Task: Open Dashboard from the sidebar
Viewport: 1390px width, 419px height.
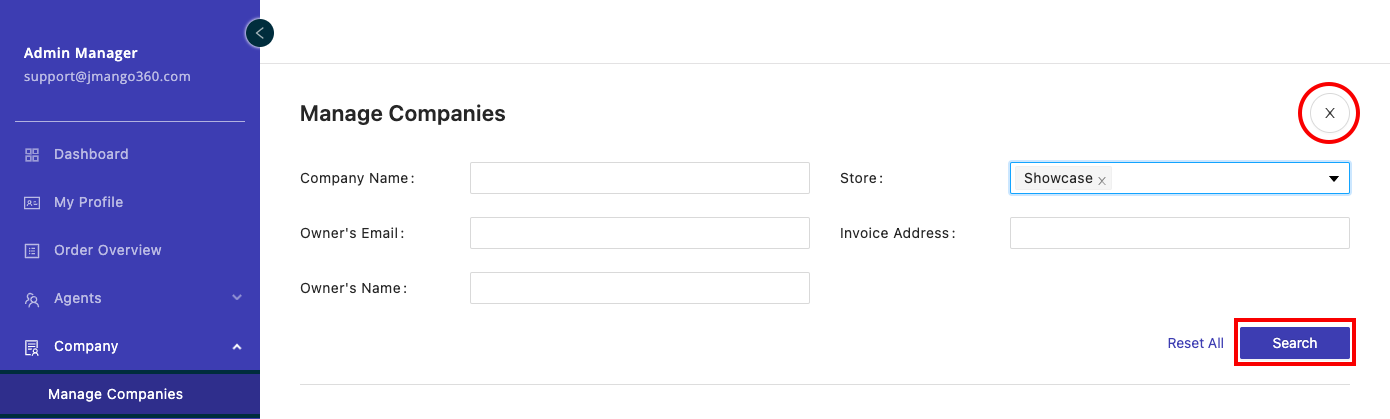Action: pyautogui.click(x=91, y=154)
